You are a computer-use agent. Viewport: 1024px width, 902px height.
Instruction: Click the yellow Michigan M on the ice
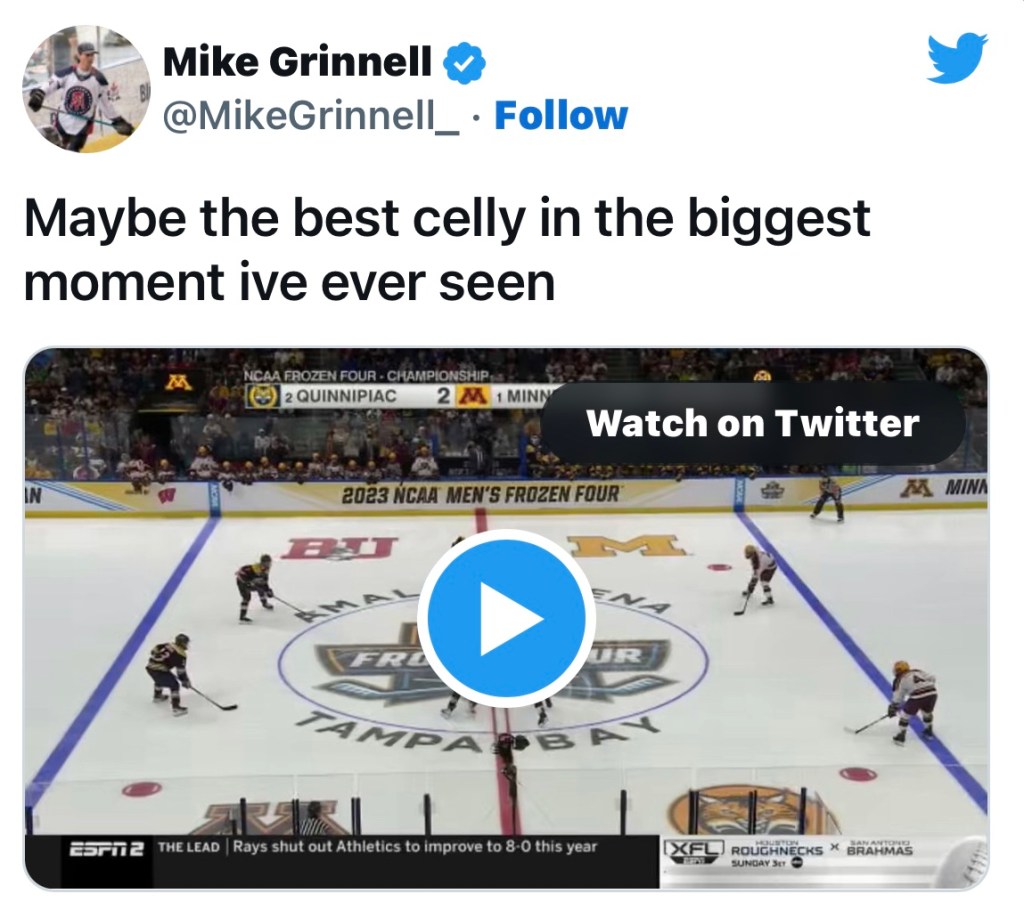click(x=627, y=545)
